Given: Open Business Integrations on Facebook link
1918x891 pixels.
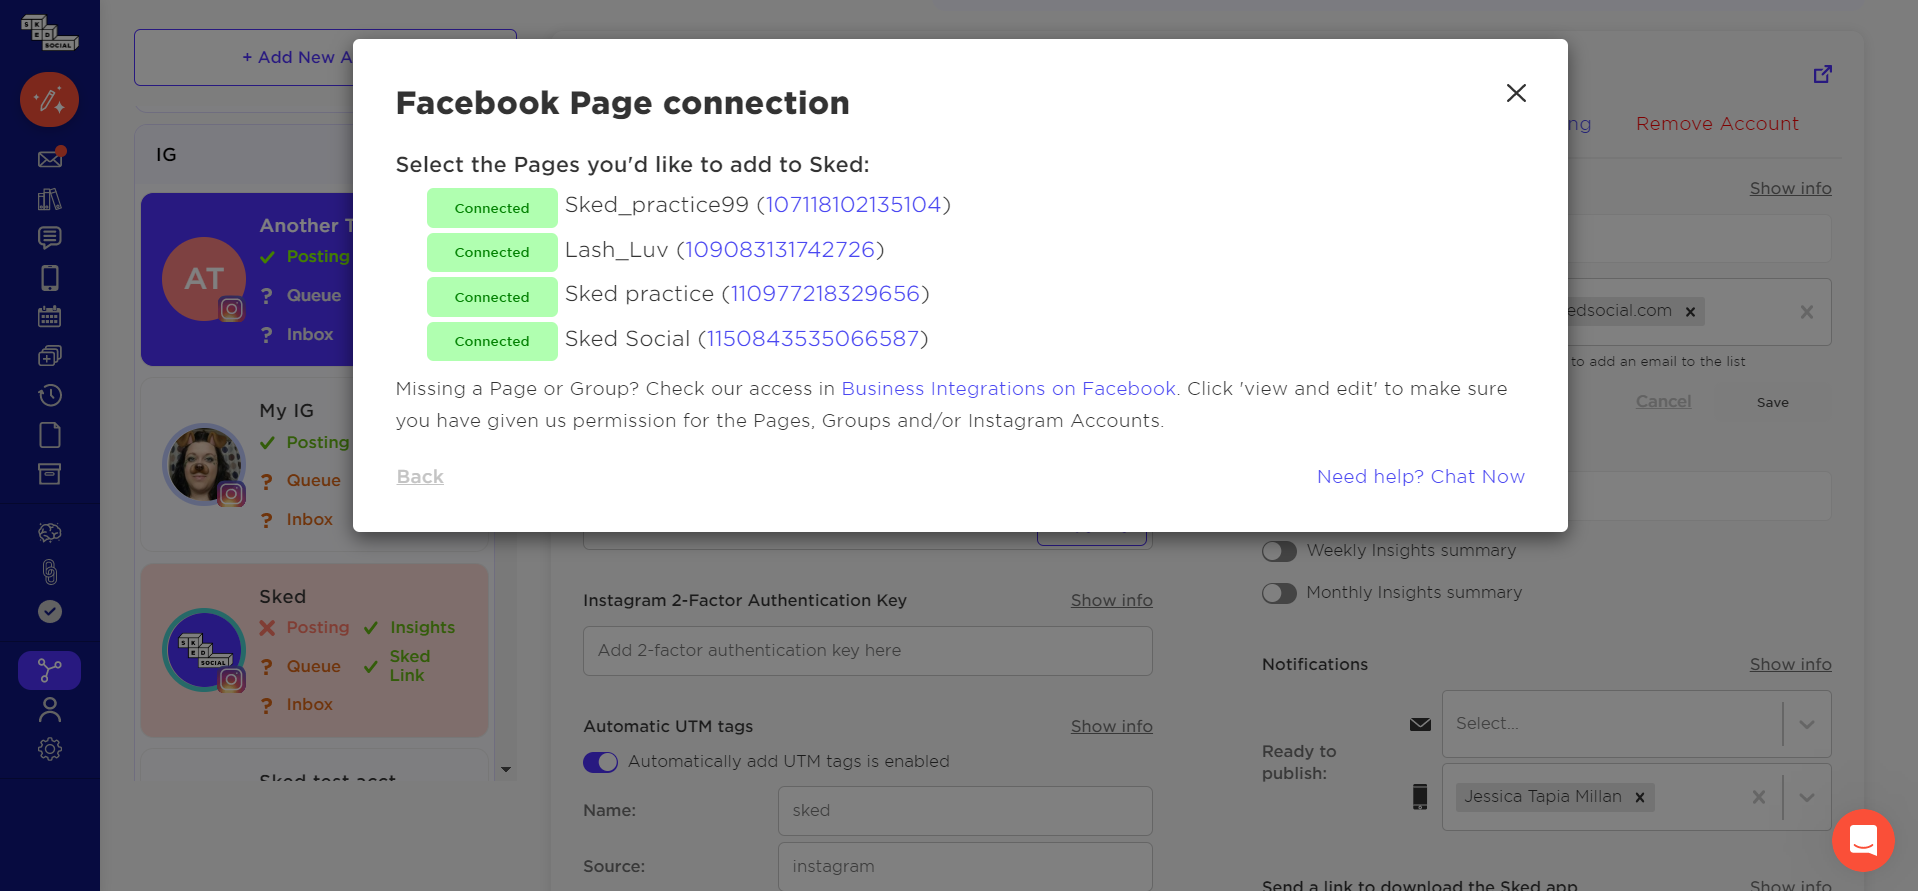Looking at the screenshot, I should 1008,389.
